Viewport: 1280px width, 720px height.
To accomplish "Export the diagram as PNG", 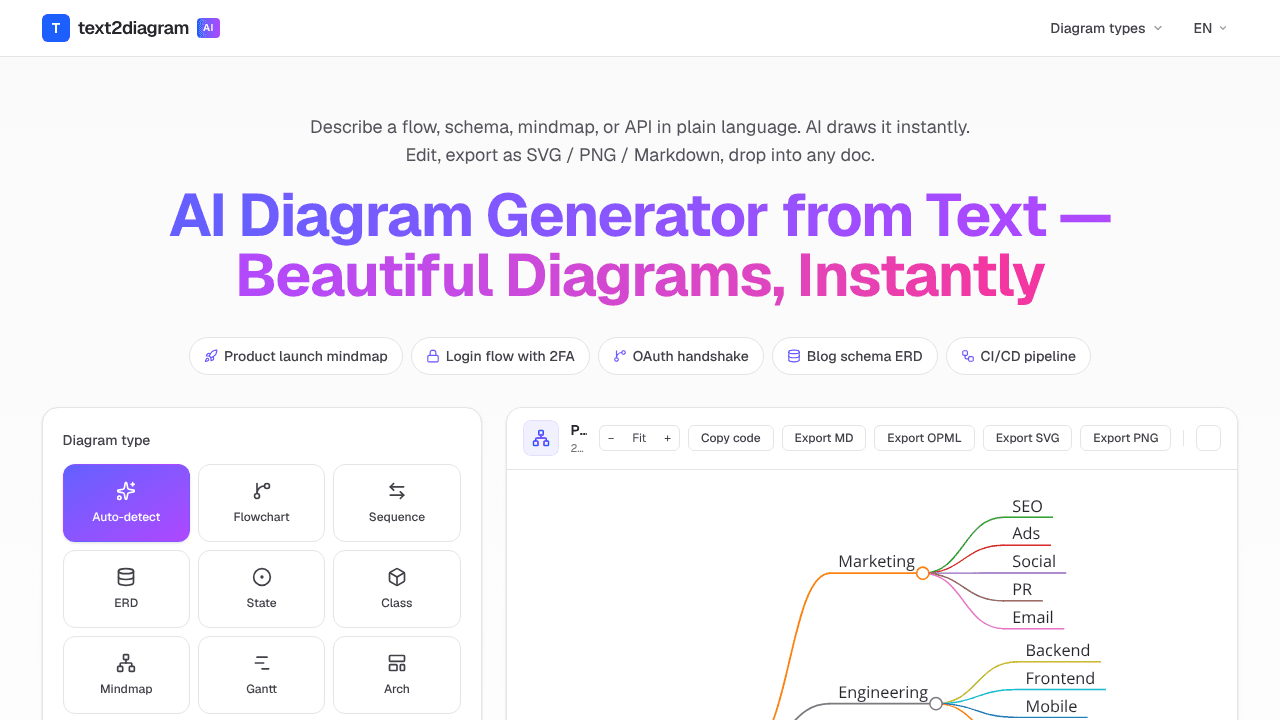I will pyautogui.click(x=1125, y=438).
